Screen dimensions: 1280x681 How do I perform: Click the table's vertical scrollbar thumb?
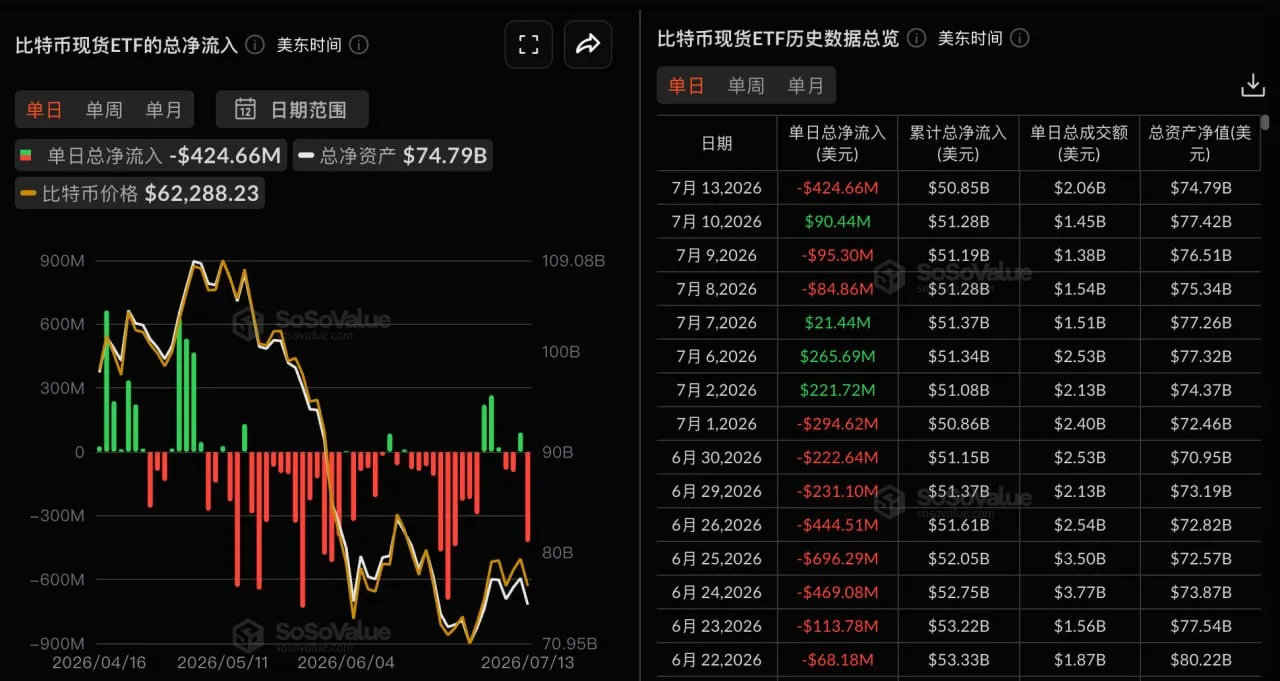(x=1265, y=122)
